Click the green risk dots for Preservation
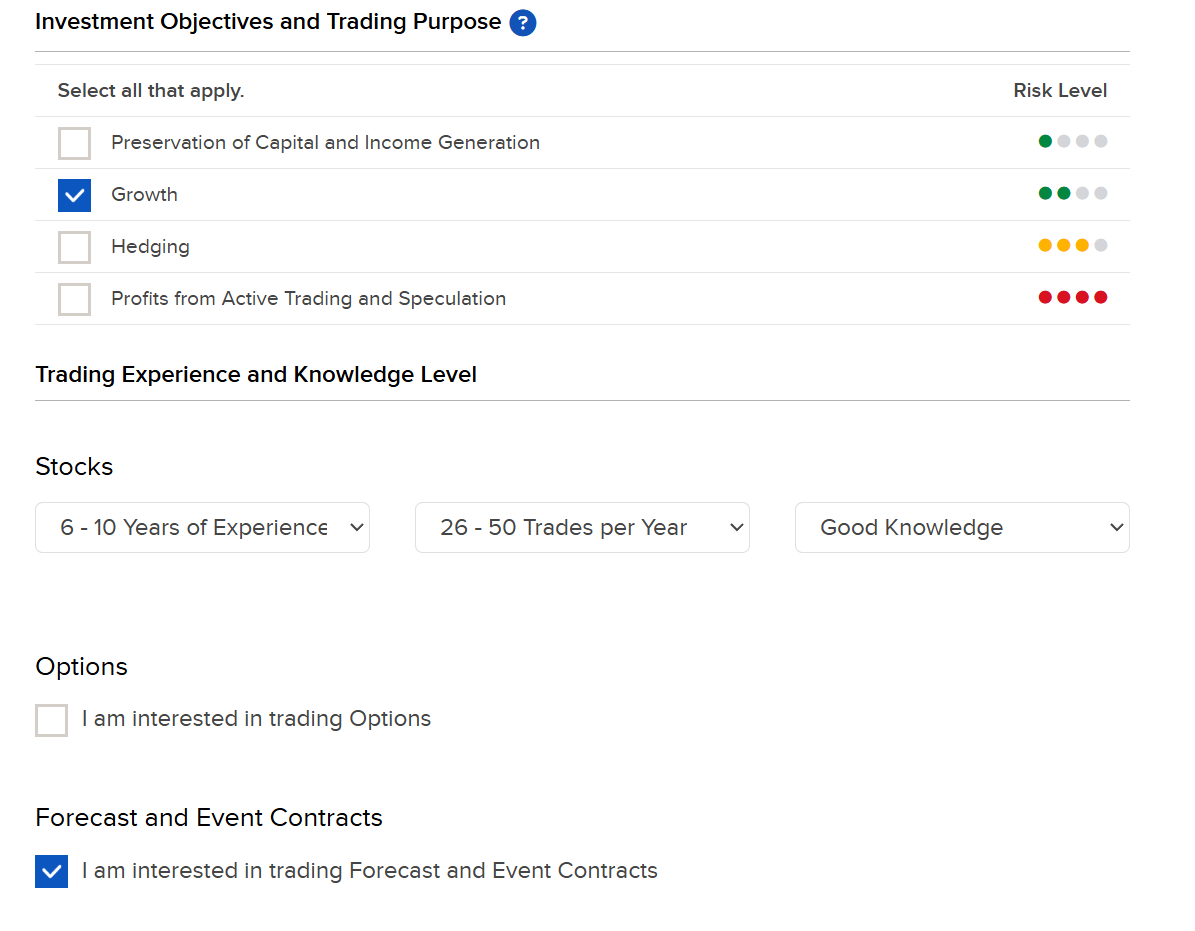Screen dimensions: 1195x931 (1072, 141)
